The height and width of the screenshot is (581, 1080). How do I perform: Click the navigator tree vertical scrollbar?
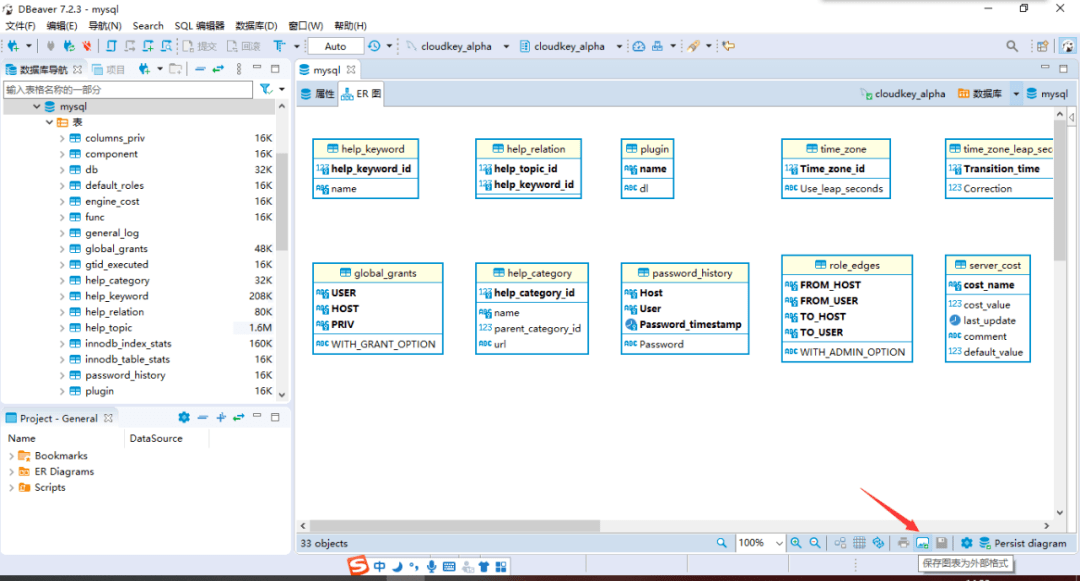tap(282, 201)
